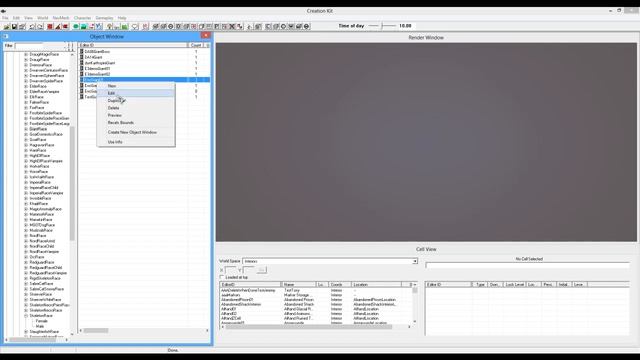Click the X coordinate field in Cell View
Image resolution: width=640 pixels, height=360 pixels.
231,270
